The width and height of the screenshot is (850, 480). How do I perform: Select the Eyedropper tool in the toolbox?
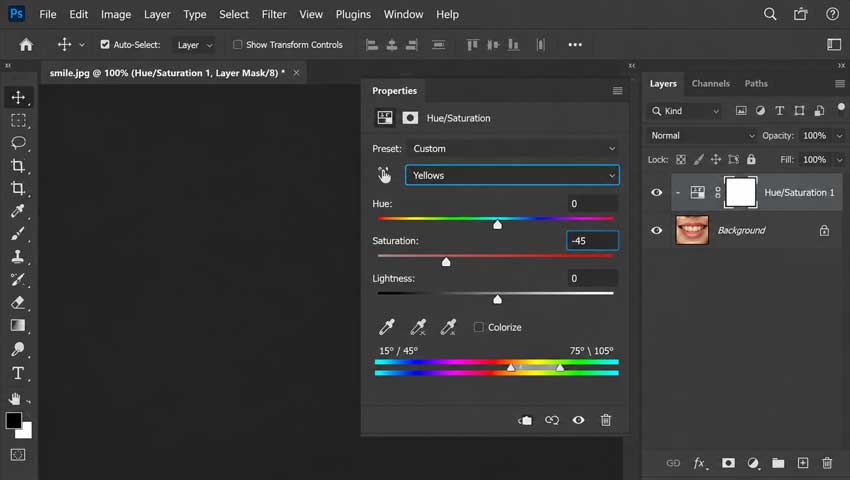(18, 211)
